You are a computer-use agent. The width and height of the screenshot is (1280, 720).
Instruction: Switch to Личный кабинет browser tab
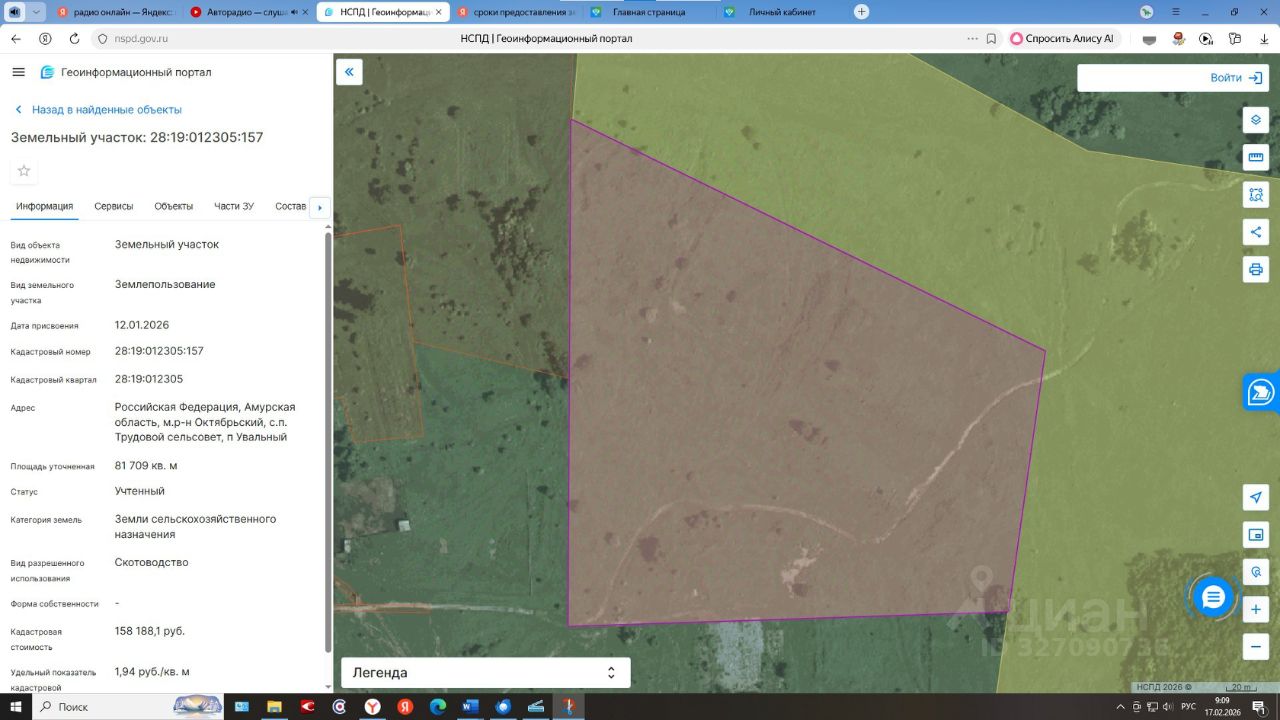point(782,12)
